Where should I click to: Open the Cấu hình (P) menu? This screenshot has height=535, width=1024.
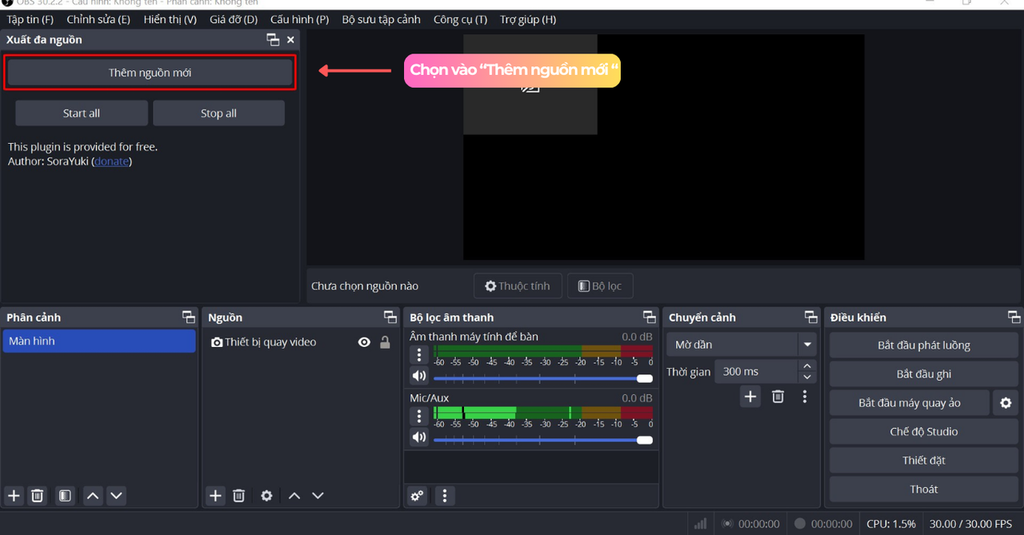[x=299, y=20]
